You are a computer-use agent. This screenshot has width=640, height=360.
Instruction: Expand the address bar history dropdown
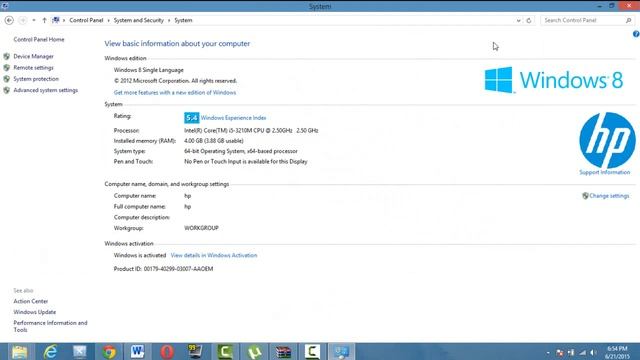(x=518, y=20)
